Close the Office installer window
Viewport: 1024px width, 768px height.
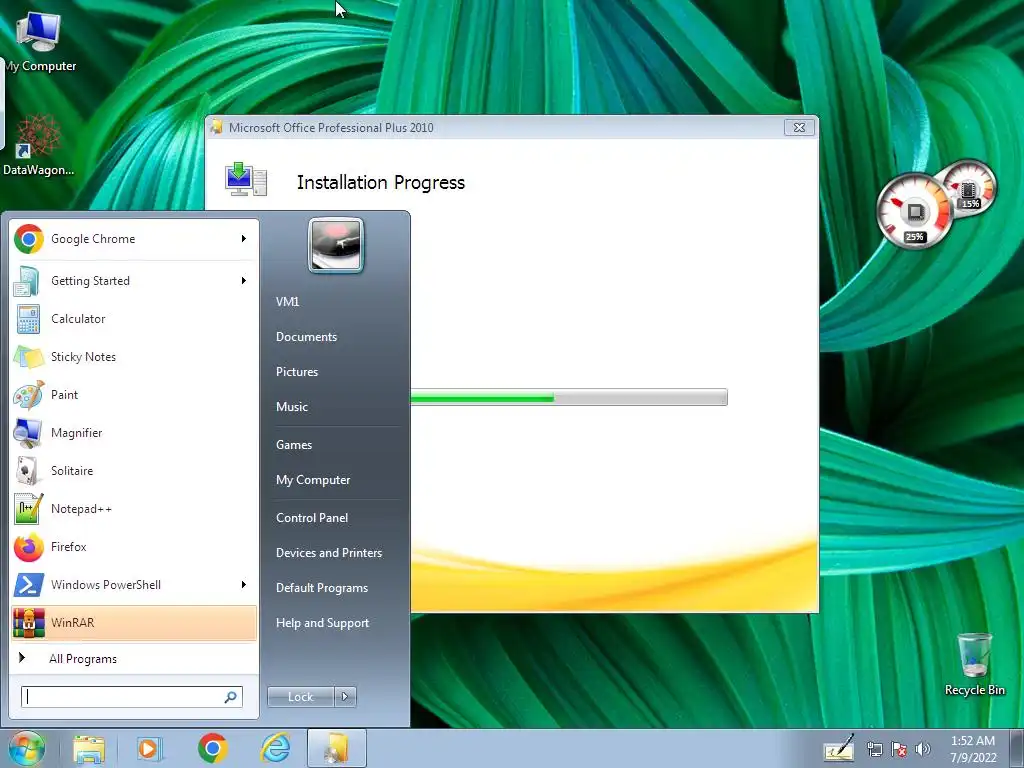click(x=799, y=127)
